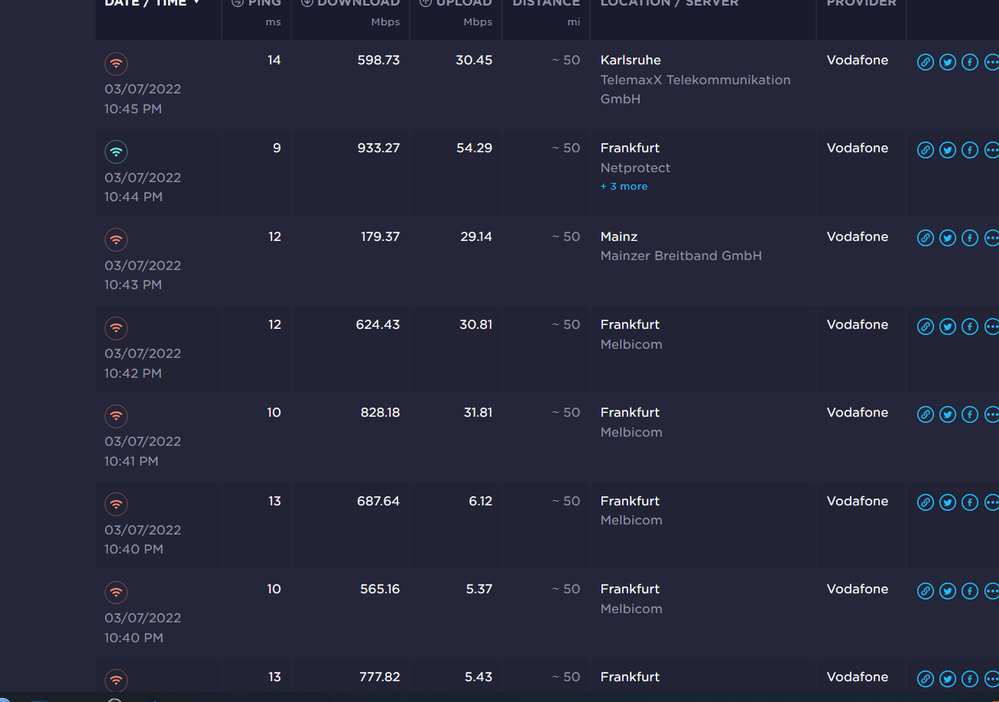Copy link icon for 624.43 Mbps result
The image size is (999, 702).
click(x=925, y=326)
